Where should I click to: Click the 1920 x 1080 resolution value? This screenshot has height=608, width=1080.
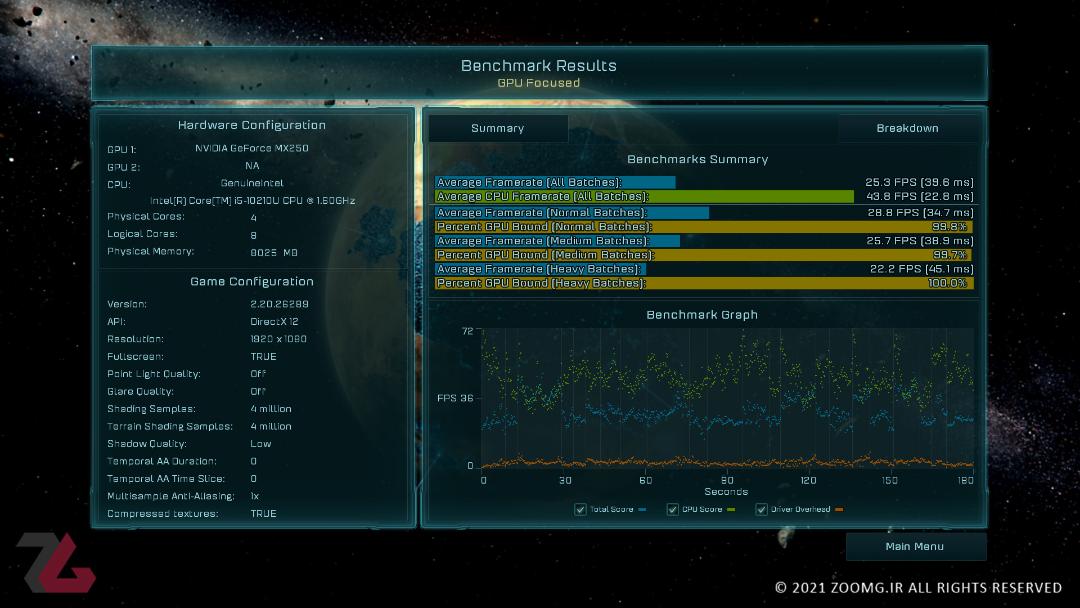278,339
